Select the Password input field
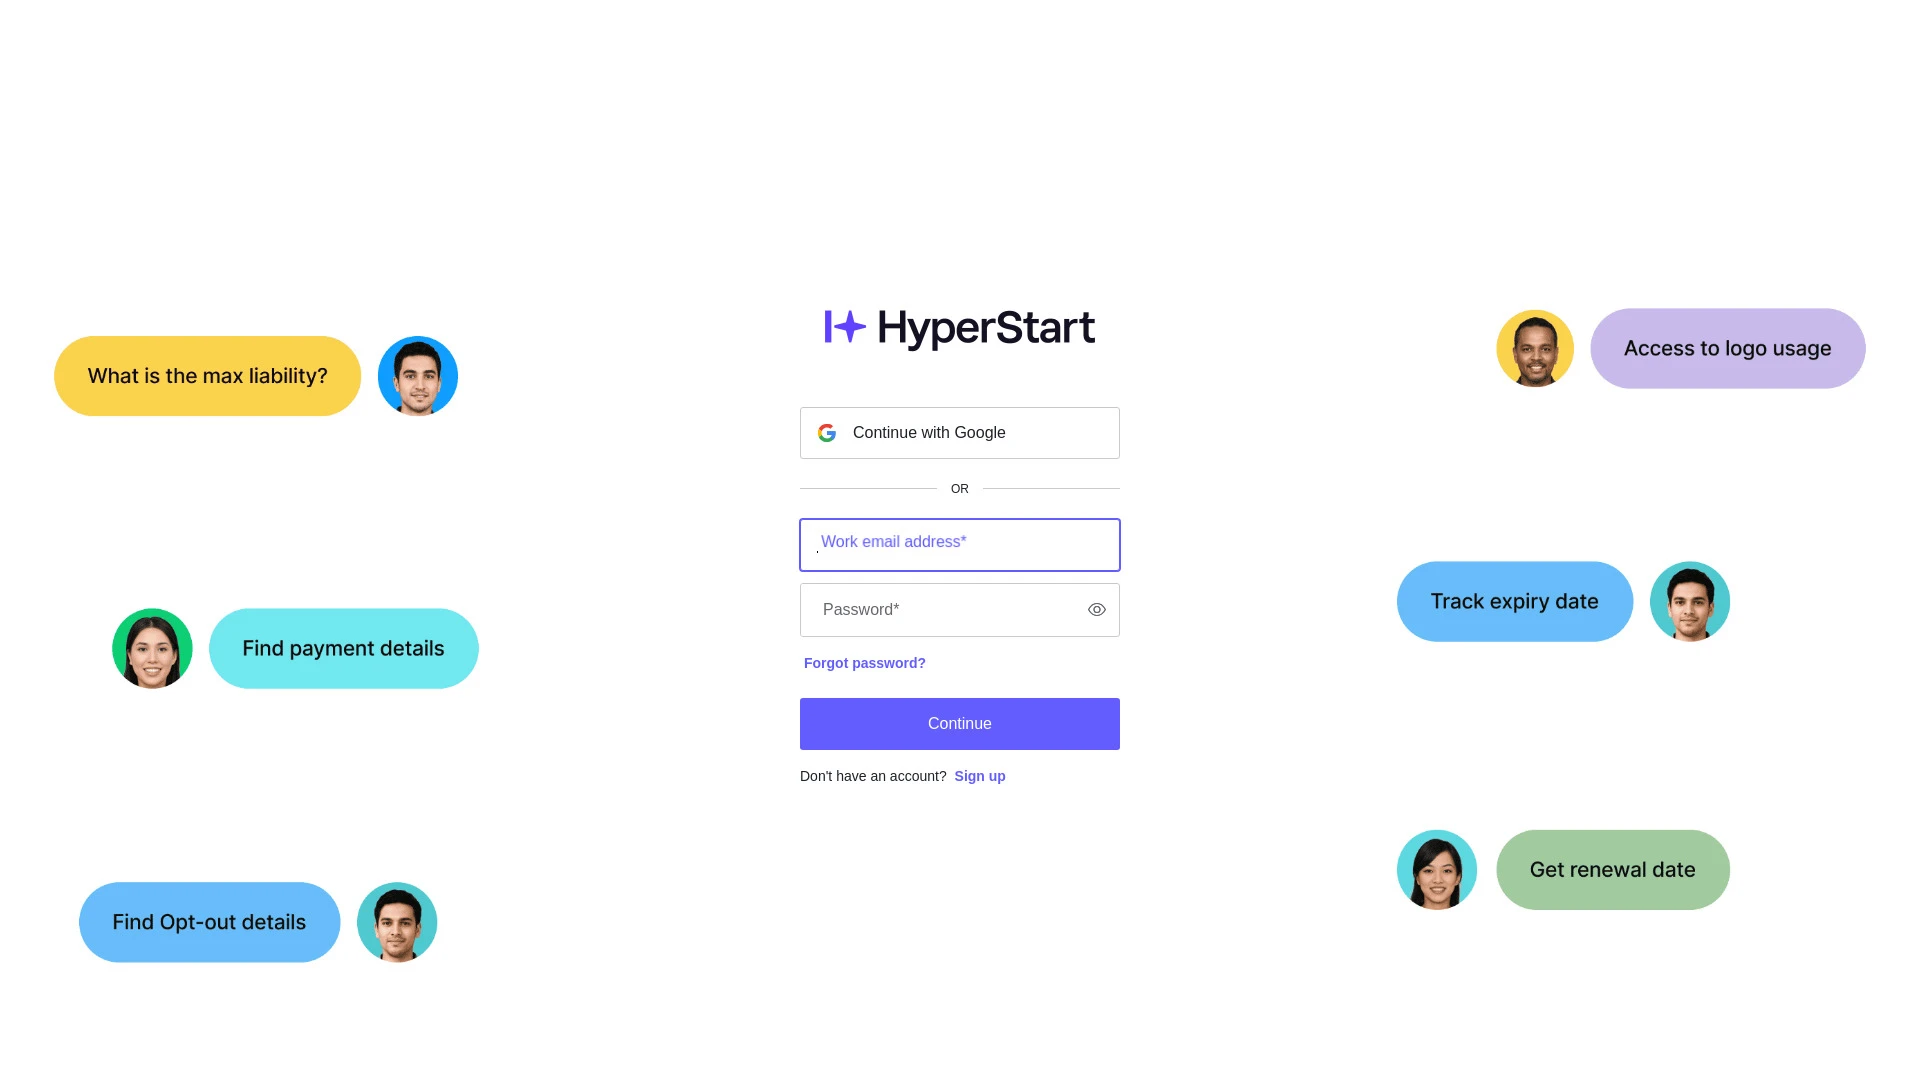1920x1080 pixels. click(x=960, y=609)
